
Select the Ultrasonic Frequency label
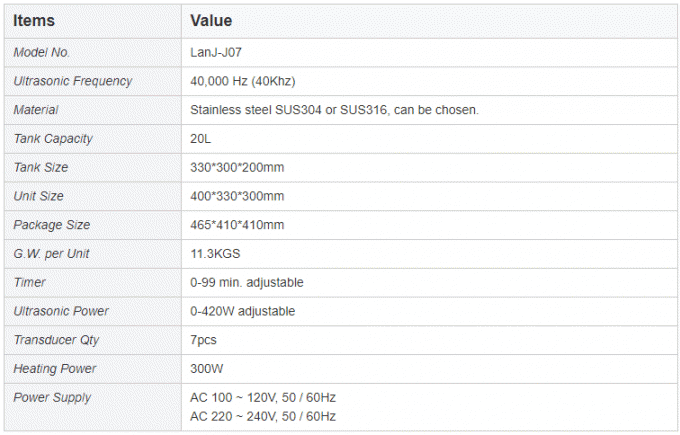click(73, 81)
